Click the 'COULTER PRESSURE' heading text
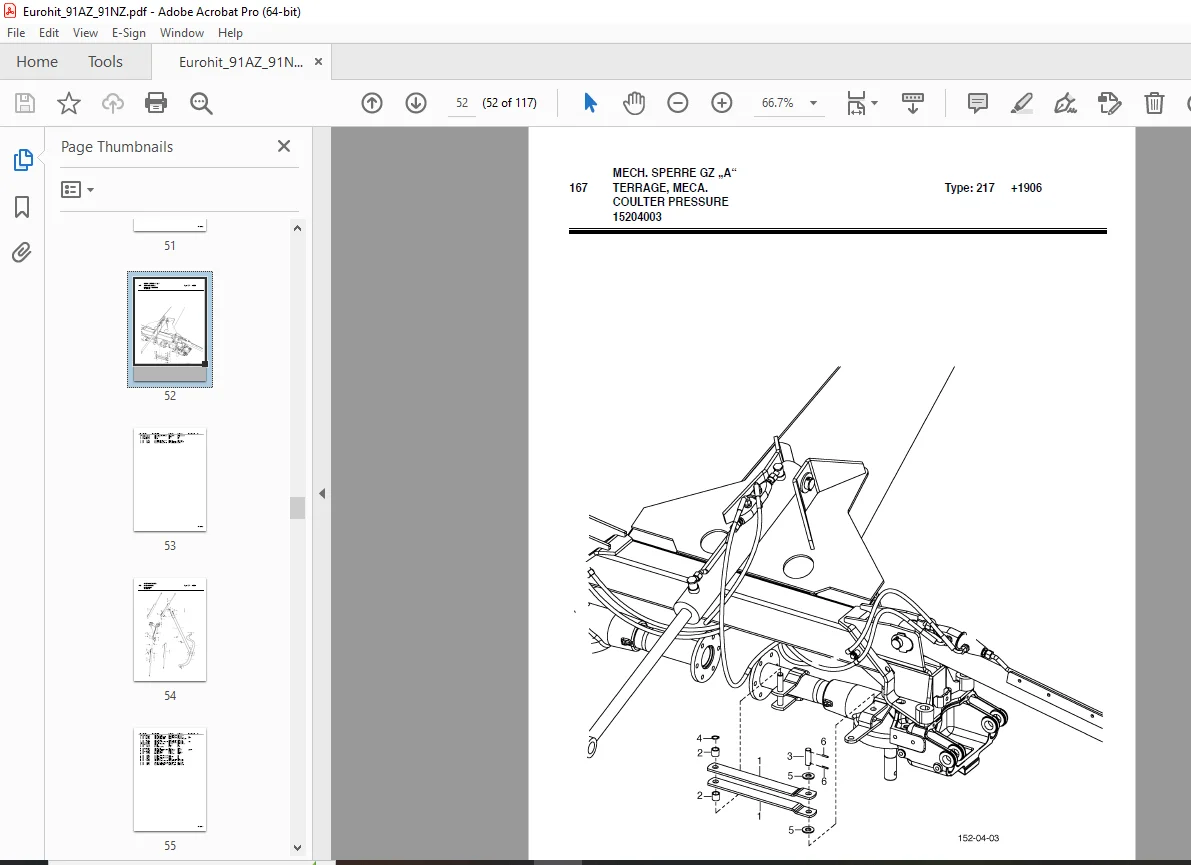 [x=671, y=202]
